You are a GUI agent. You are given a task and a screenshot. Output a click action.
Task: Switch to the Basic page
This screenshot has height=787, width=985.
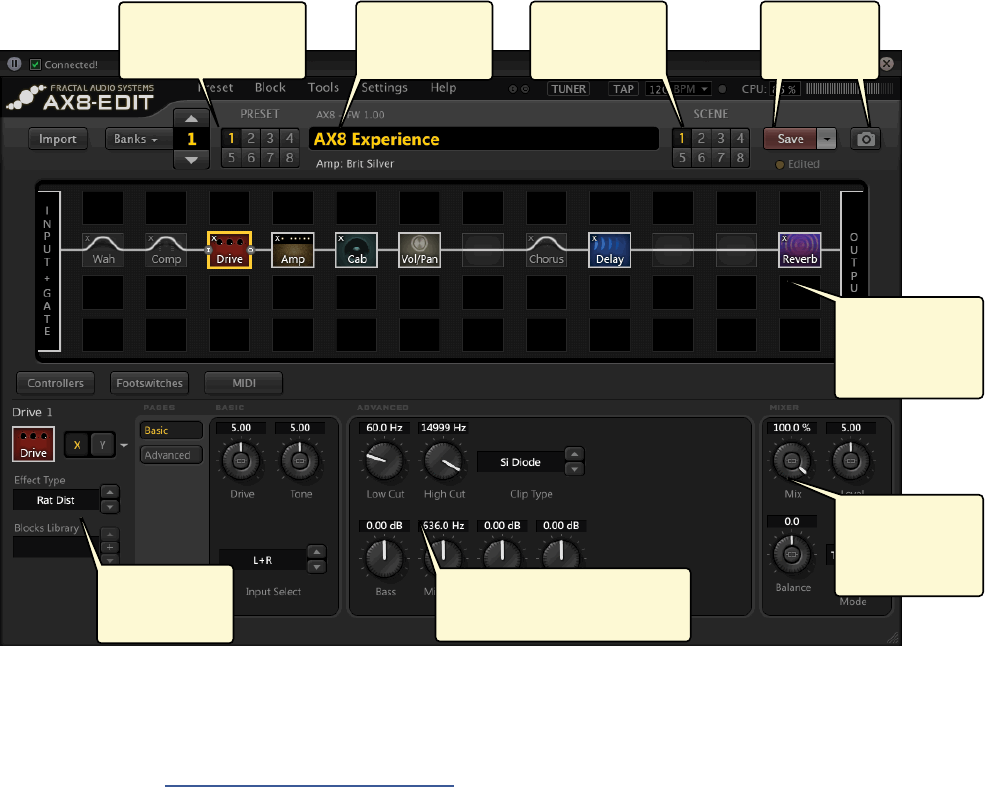click(171, 430)
